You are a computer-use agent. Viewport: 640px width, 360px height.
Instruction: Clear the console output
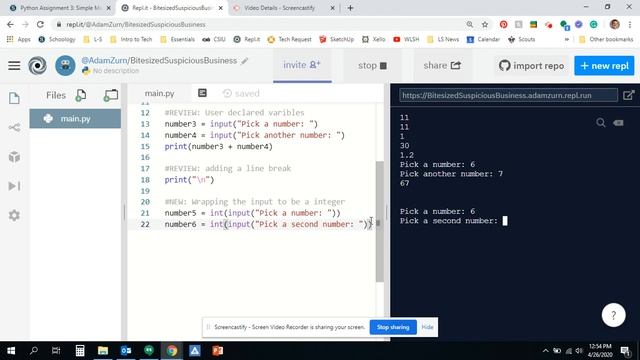pyautogui.click(x=618, y=122)
